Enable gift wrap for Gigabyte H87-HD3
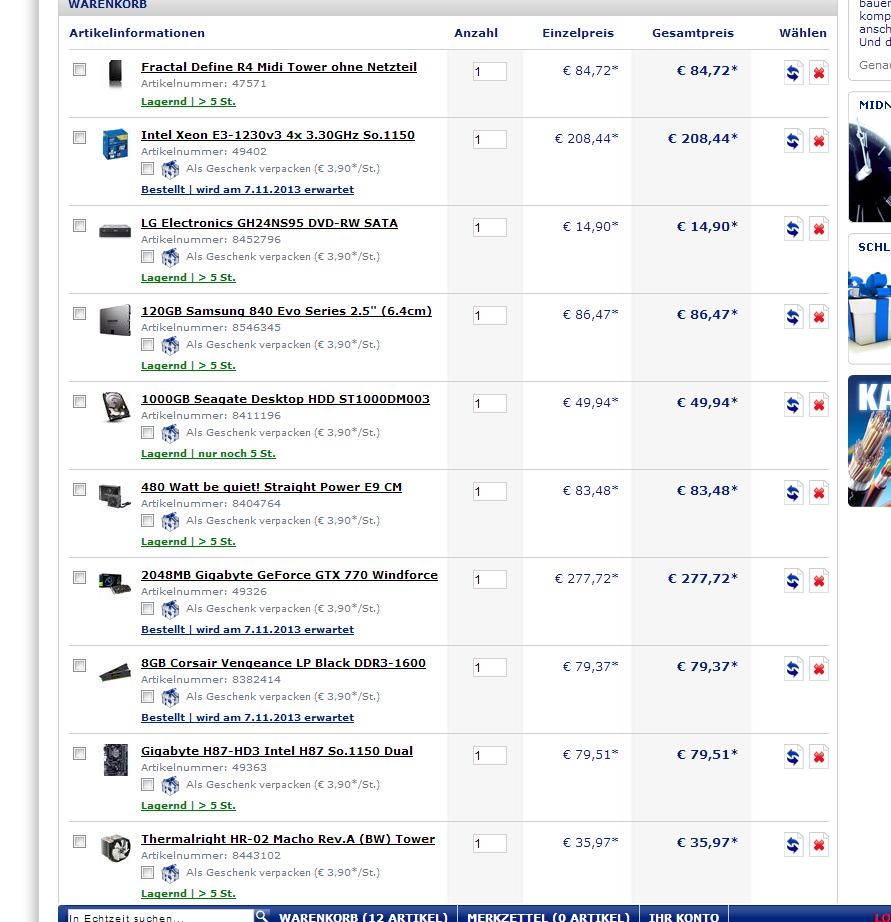This screenshot has height=922, width=891. pos(148,784)
